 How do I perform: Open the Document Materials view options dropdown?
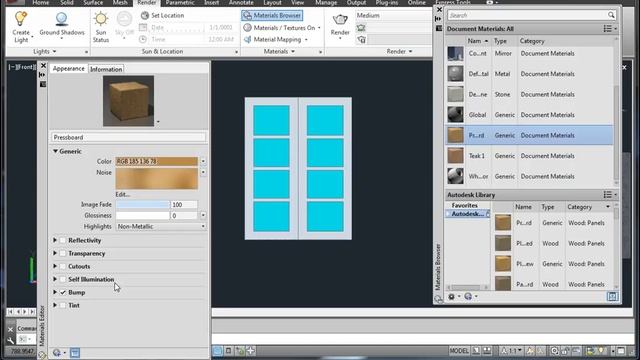pos(610,29)
